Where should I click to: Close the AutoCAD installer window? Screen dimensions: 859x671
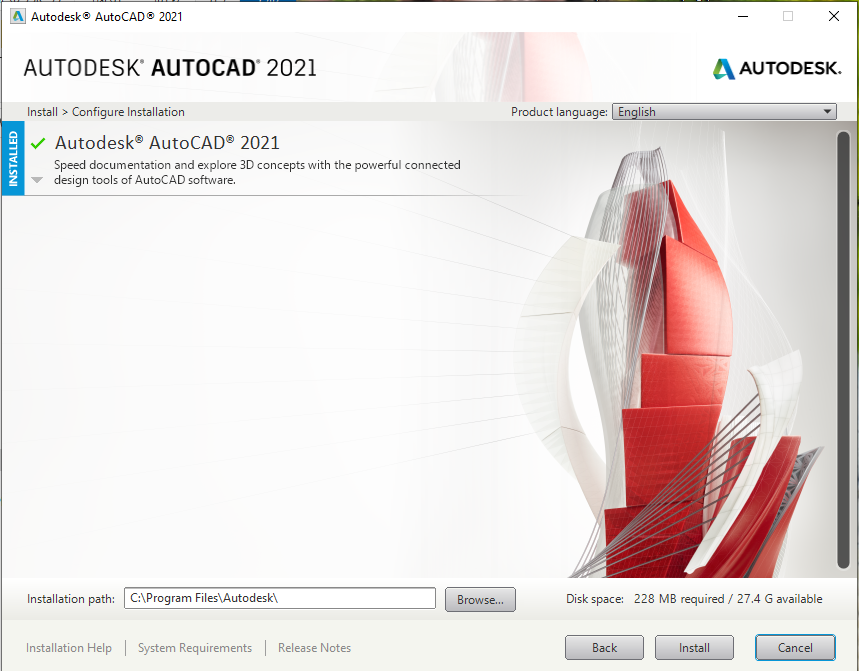click(x=834, y=16)
